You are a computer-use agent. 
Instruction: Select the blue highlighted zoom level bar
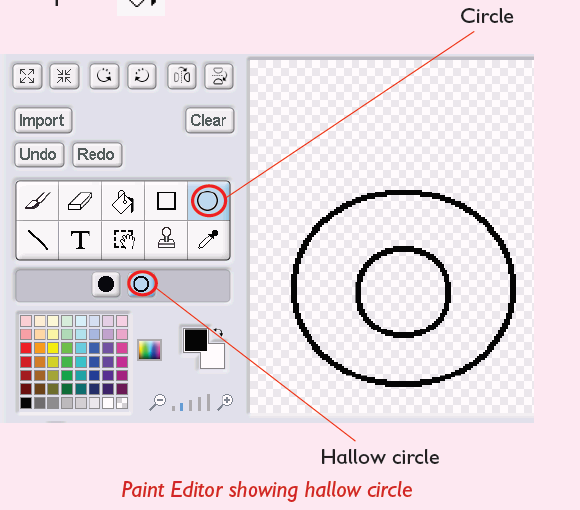pyautogui.click(x=181, y=407)
